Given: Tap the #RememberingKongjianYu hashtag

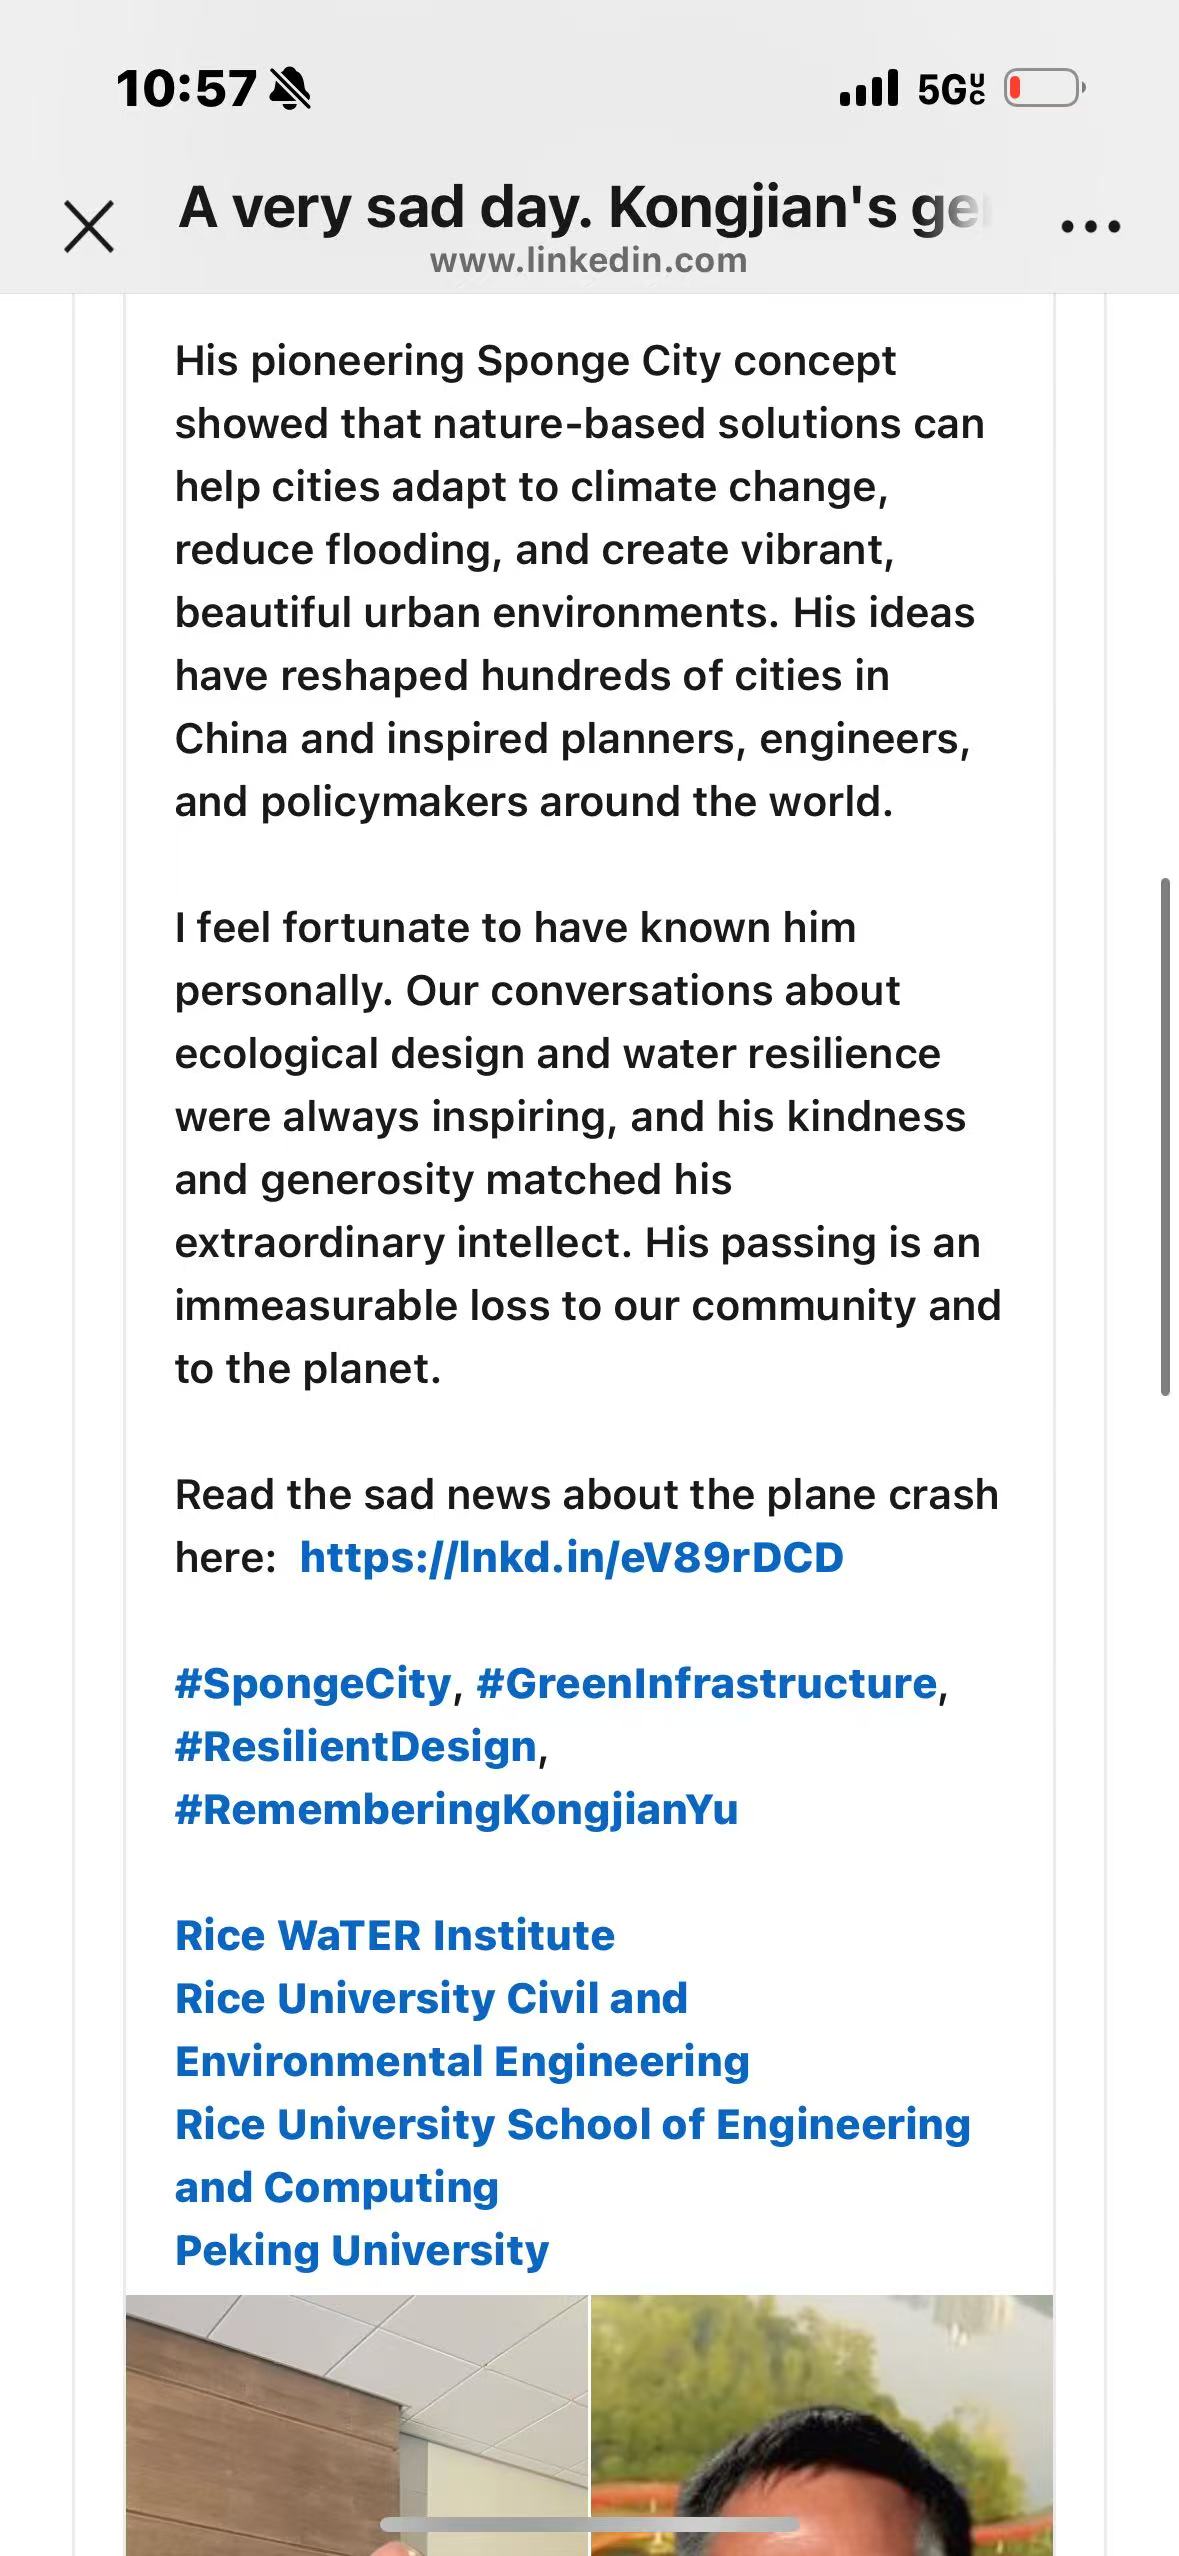Looking at the screenshot, I should [456, 1810].
